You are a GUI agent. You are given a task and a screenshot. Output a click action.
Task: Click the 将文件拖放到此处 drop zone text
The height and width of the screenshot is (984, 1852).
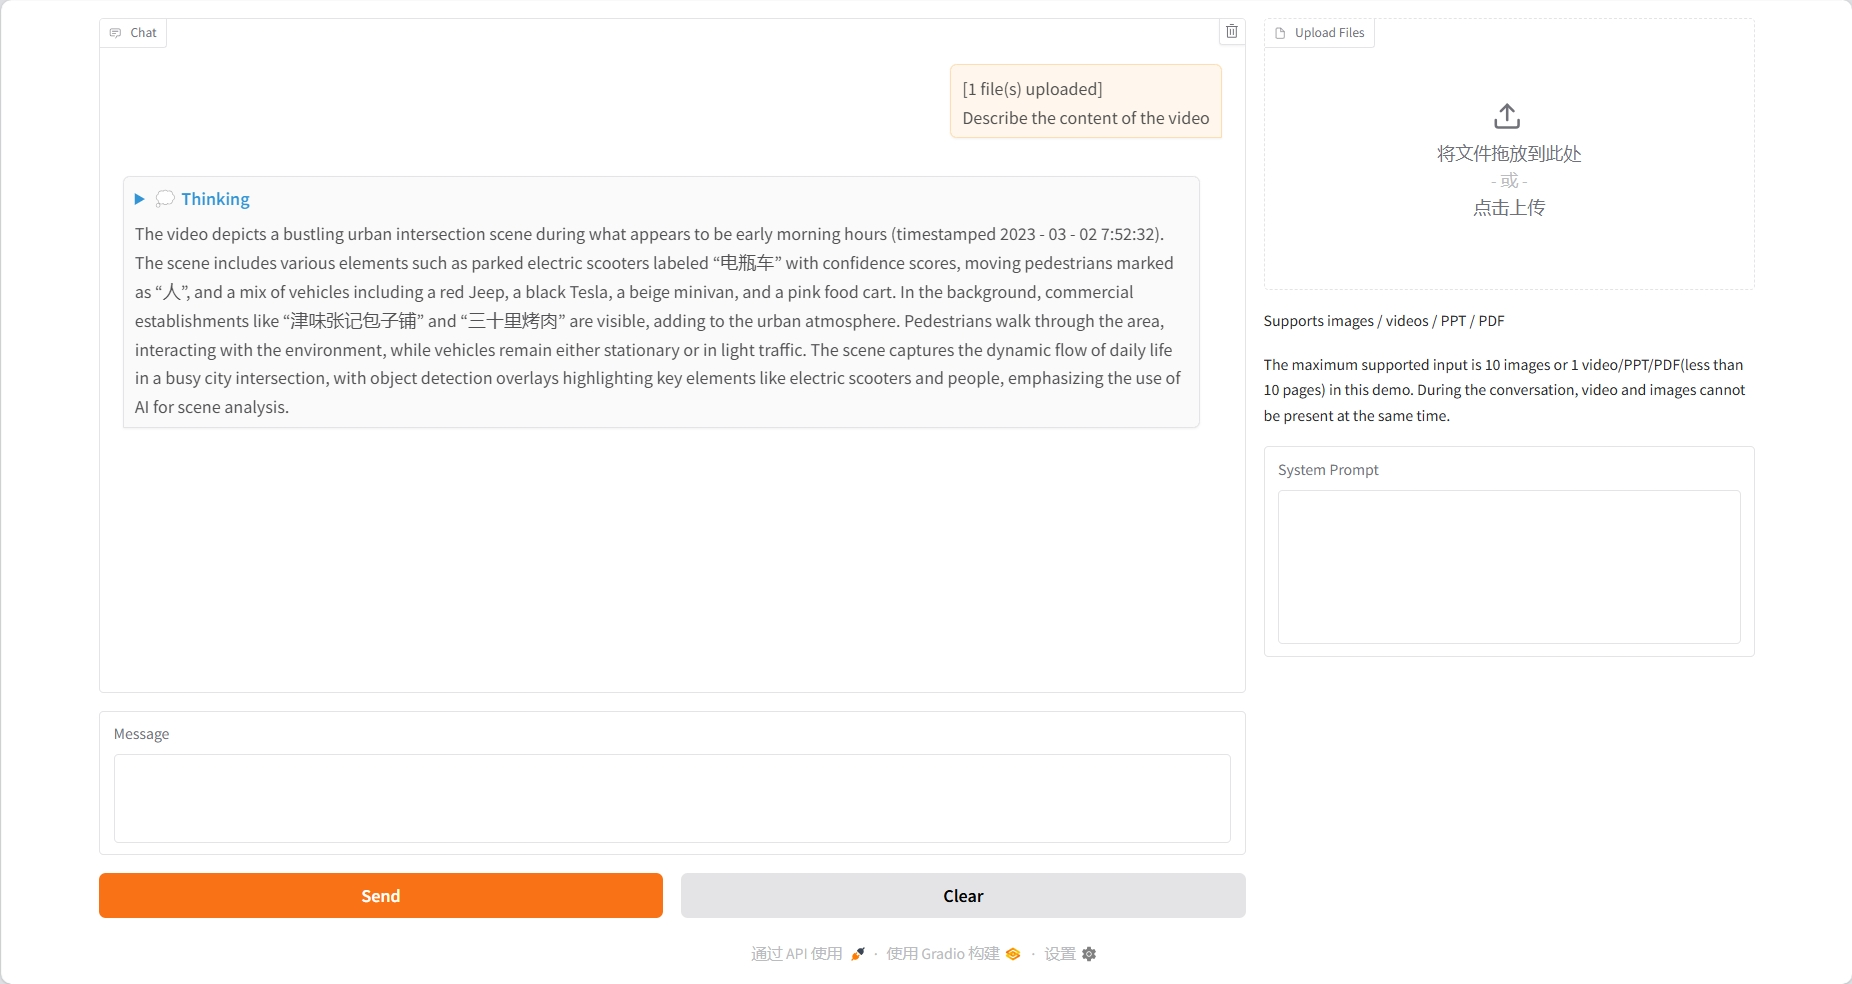[1508, 154]
